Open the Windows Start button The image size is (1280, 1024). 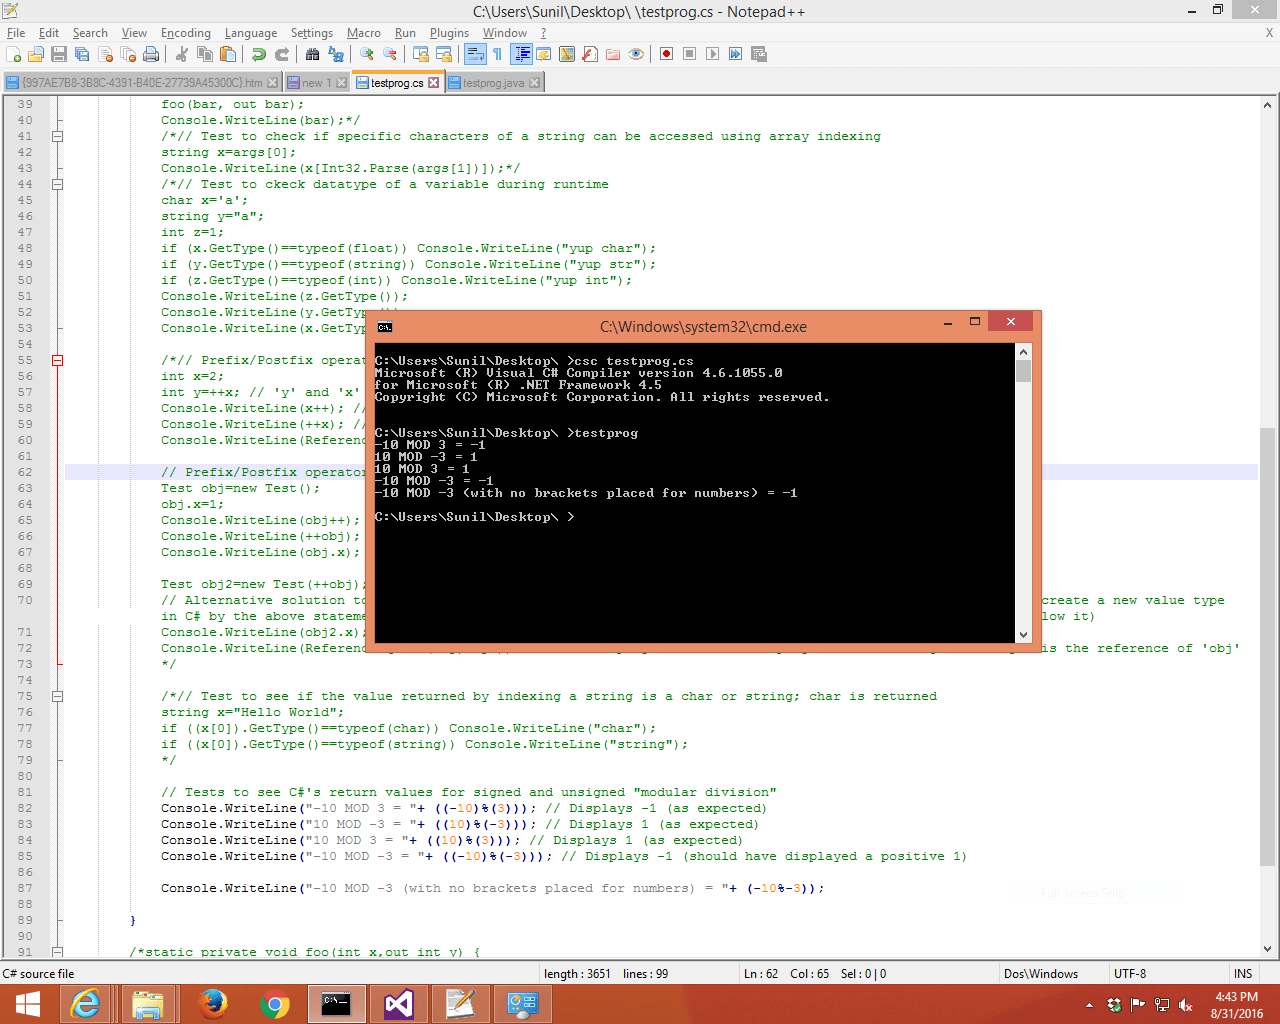click(28, 1004)
